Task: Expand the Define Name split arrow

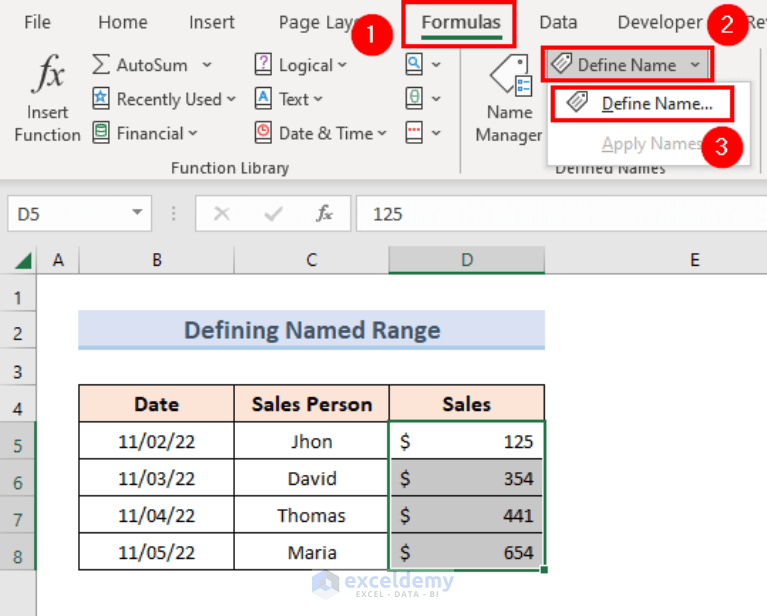Action: (695, 65)
